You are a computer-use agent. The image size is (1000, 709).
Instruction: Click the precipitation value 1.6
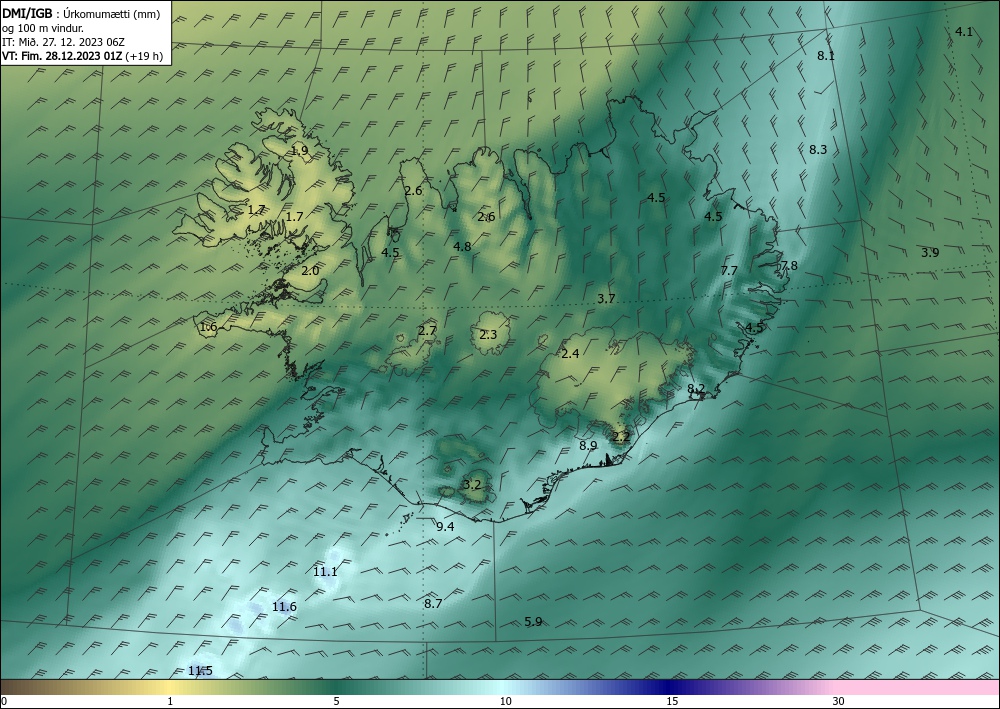click(x=208, y=327)
